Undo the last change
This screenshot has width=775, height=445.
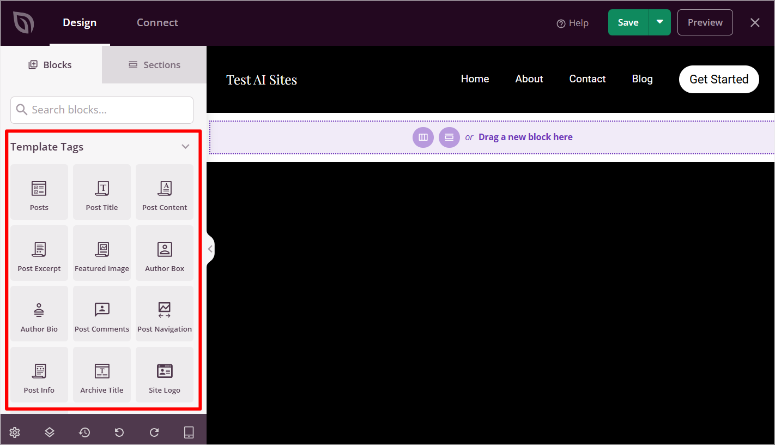[119, 432]
